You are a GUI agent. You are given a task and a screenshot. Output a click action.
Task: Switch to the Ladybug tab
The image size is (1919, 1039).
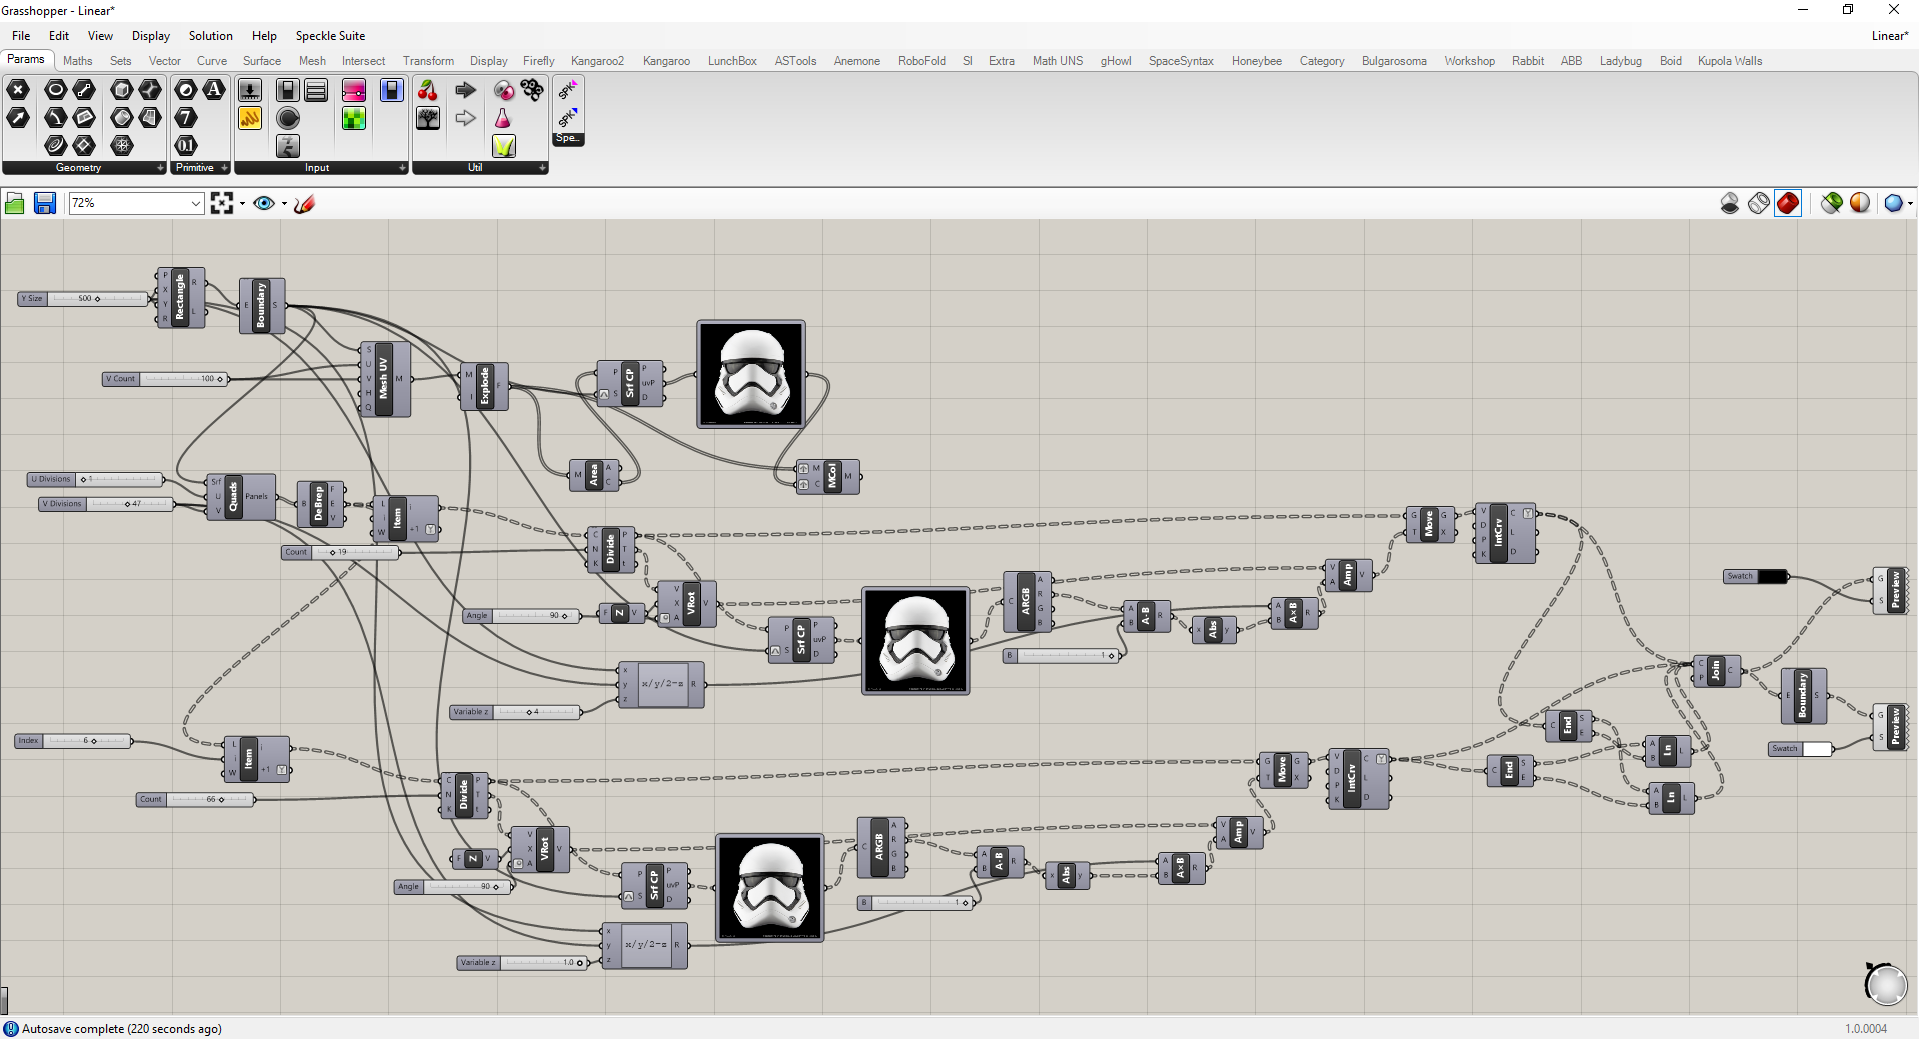[x=1620, y=61]
